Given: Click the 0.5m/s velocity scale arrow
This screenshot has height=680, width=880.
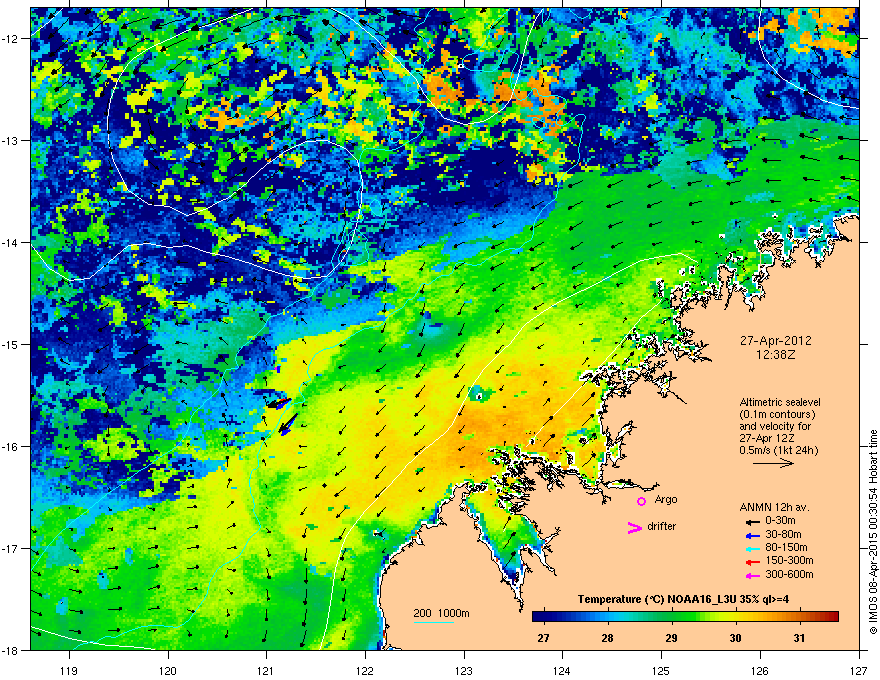Looking at the screenshot, I should click(773, 463).
